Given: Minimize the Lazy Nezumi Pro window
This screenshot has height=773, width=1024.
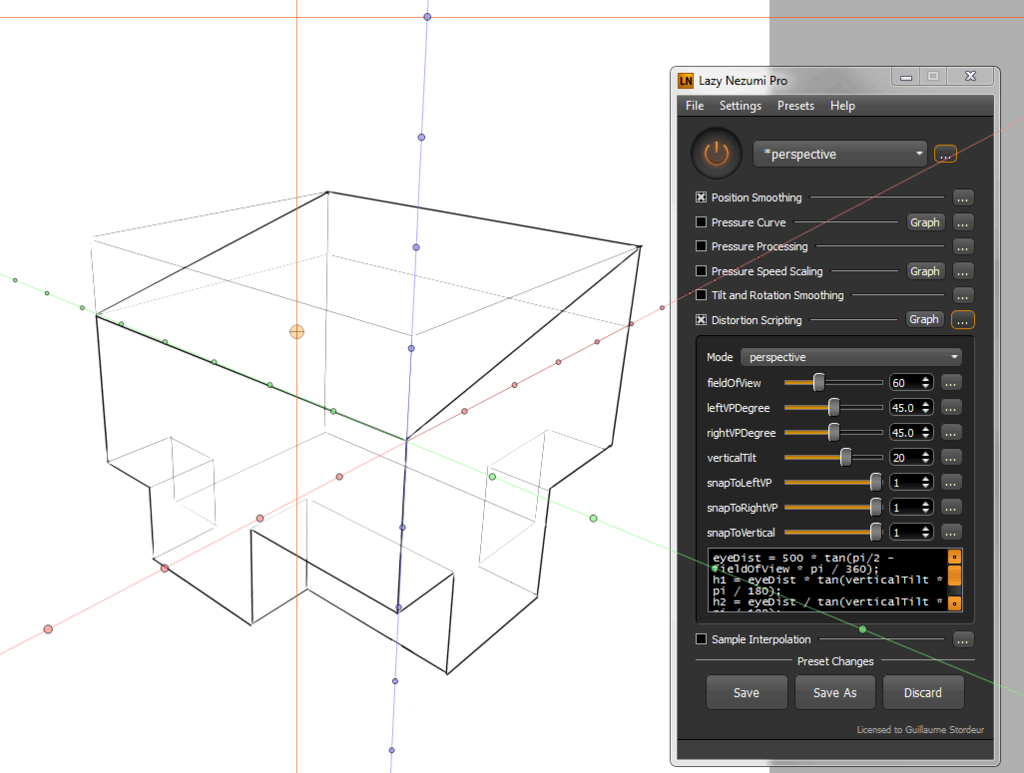Looking at the screenshot, I should (x=906, y=77).
